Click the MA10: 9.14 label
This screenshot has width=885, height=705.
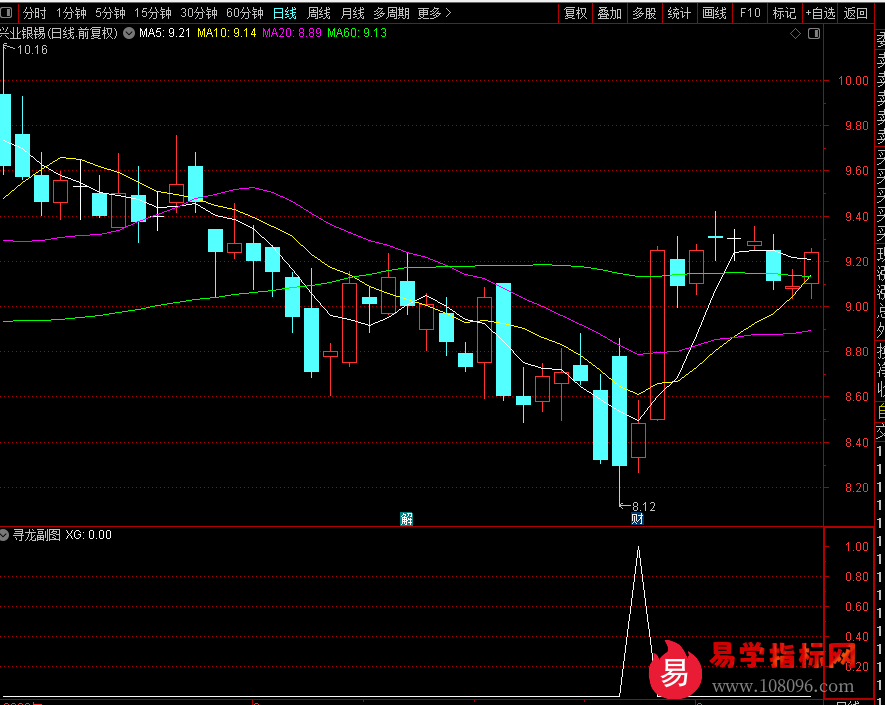point(227,33)
